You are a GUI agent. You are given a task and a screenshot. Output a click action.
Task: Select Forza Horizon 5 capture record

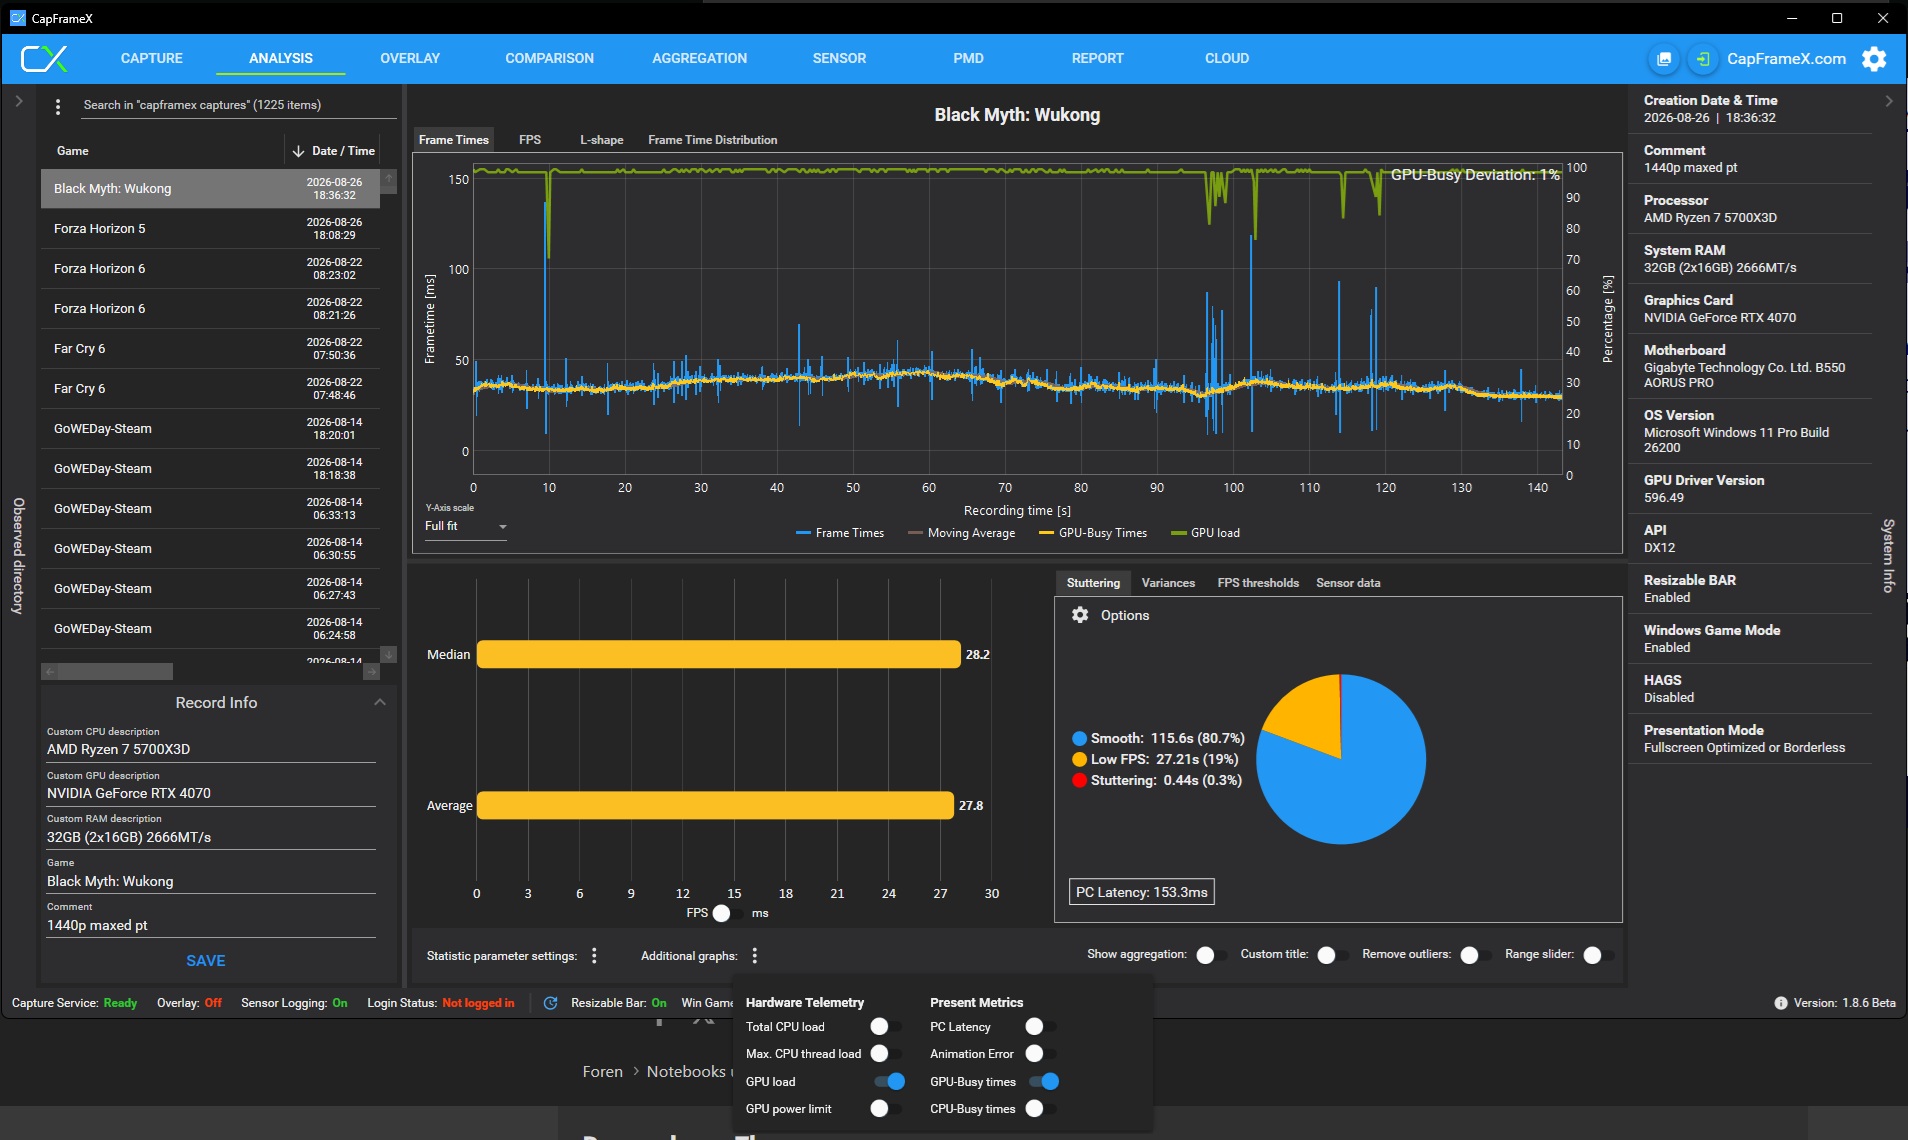(210, 229)
